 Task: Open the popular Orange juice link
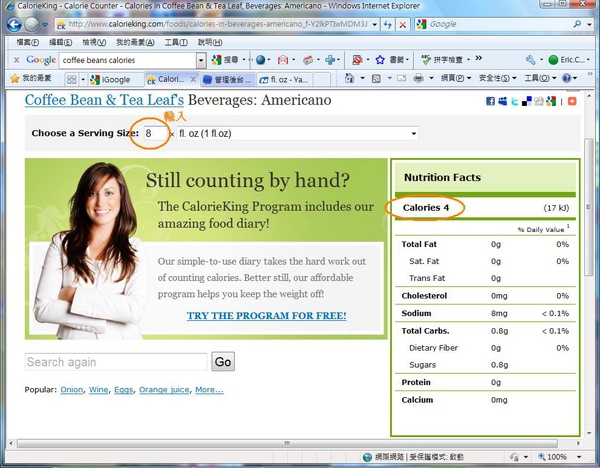(x=164, y=390)
